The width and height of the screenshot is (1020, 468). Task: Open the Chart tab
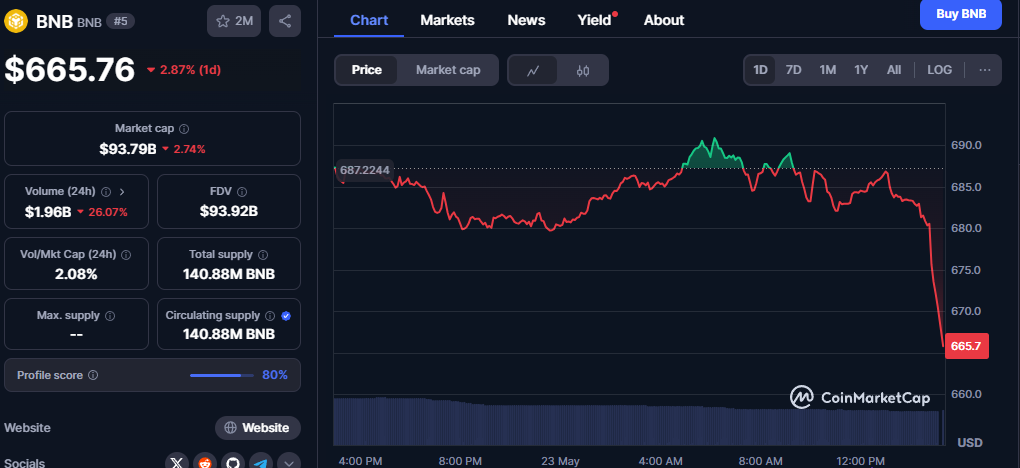click(369, 20)
